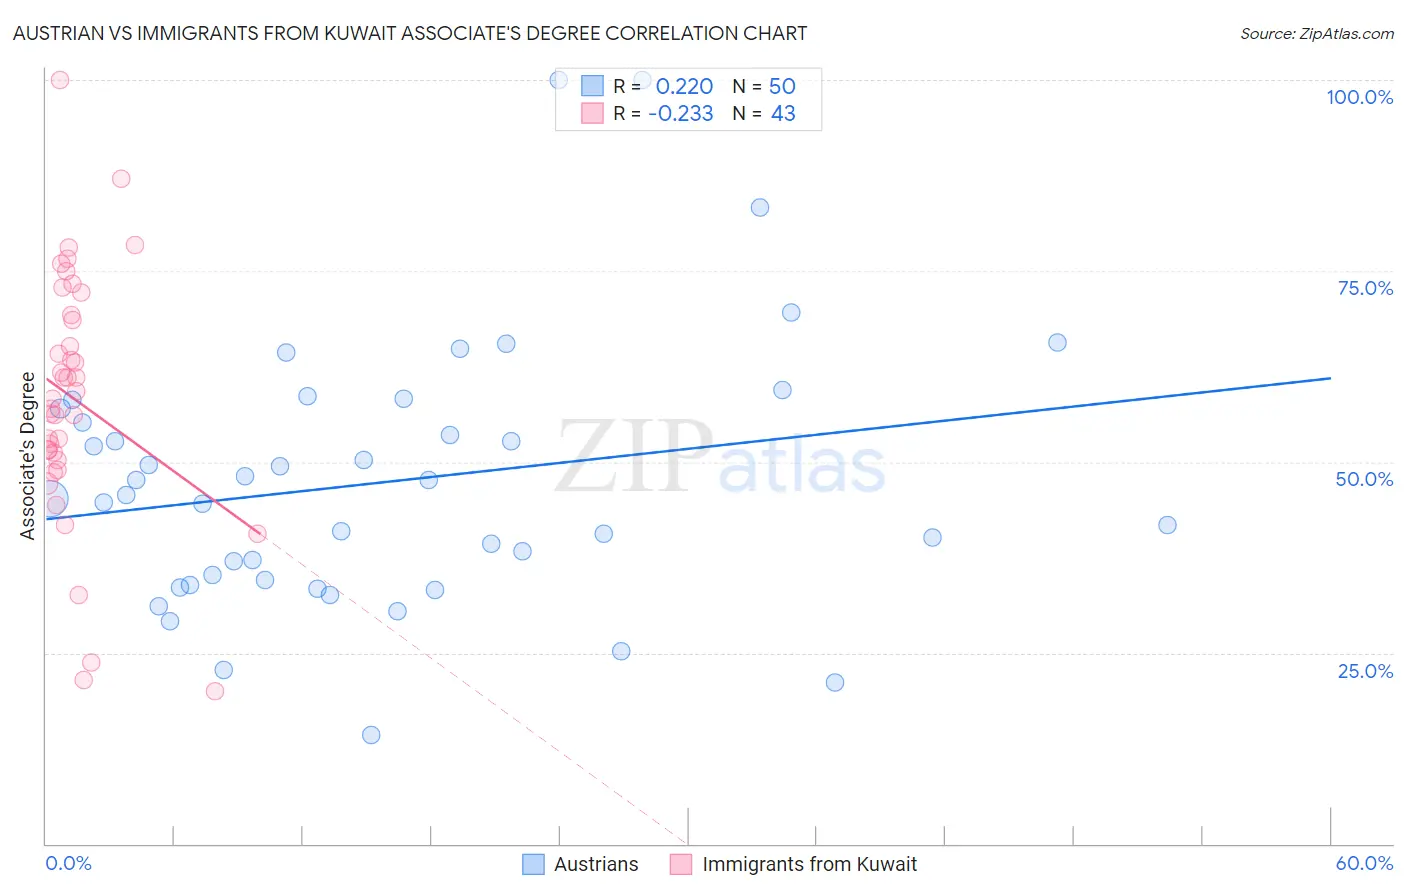This screenshot has width=1406, height=892.
Task: Click the N = 50 value in legend
Action: [x=764, y=86]
